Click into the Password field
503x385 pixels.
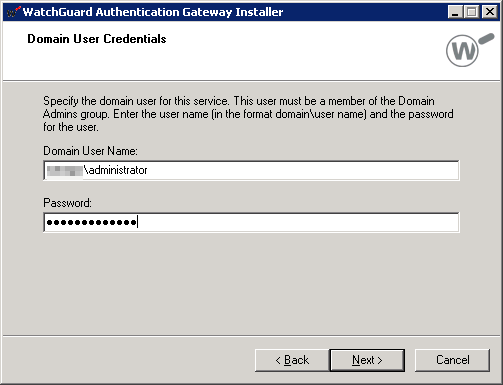pyautogui.click(x=251, y=222)
